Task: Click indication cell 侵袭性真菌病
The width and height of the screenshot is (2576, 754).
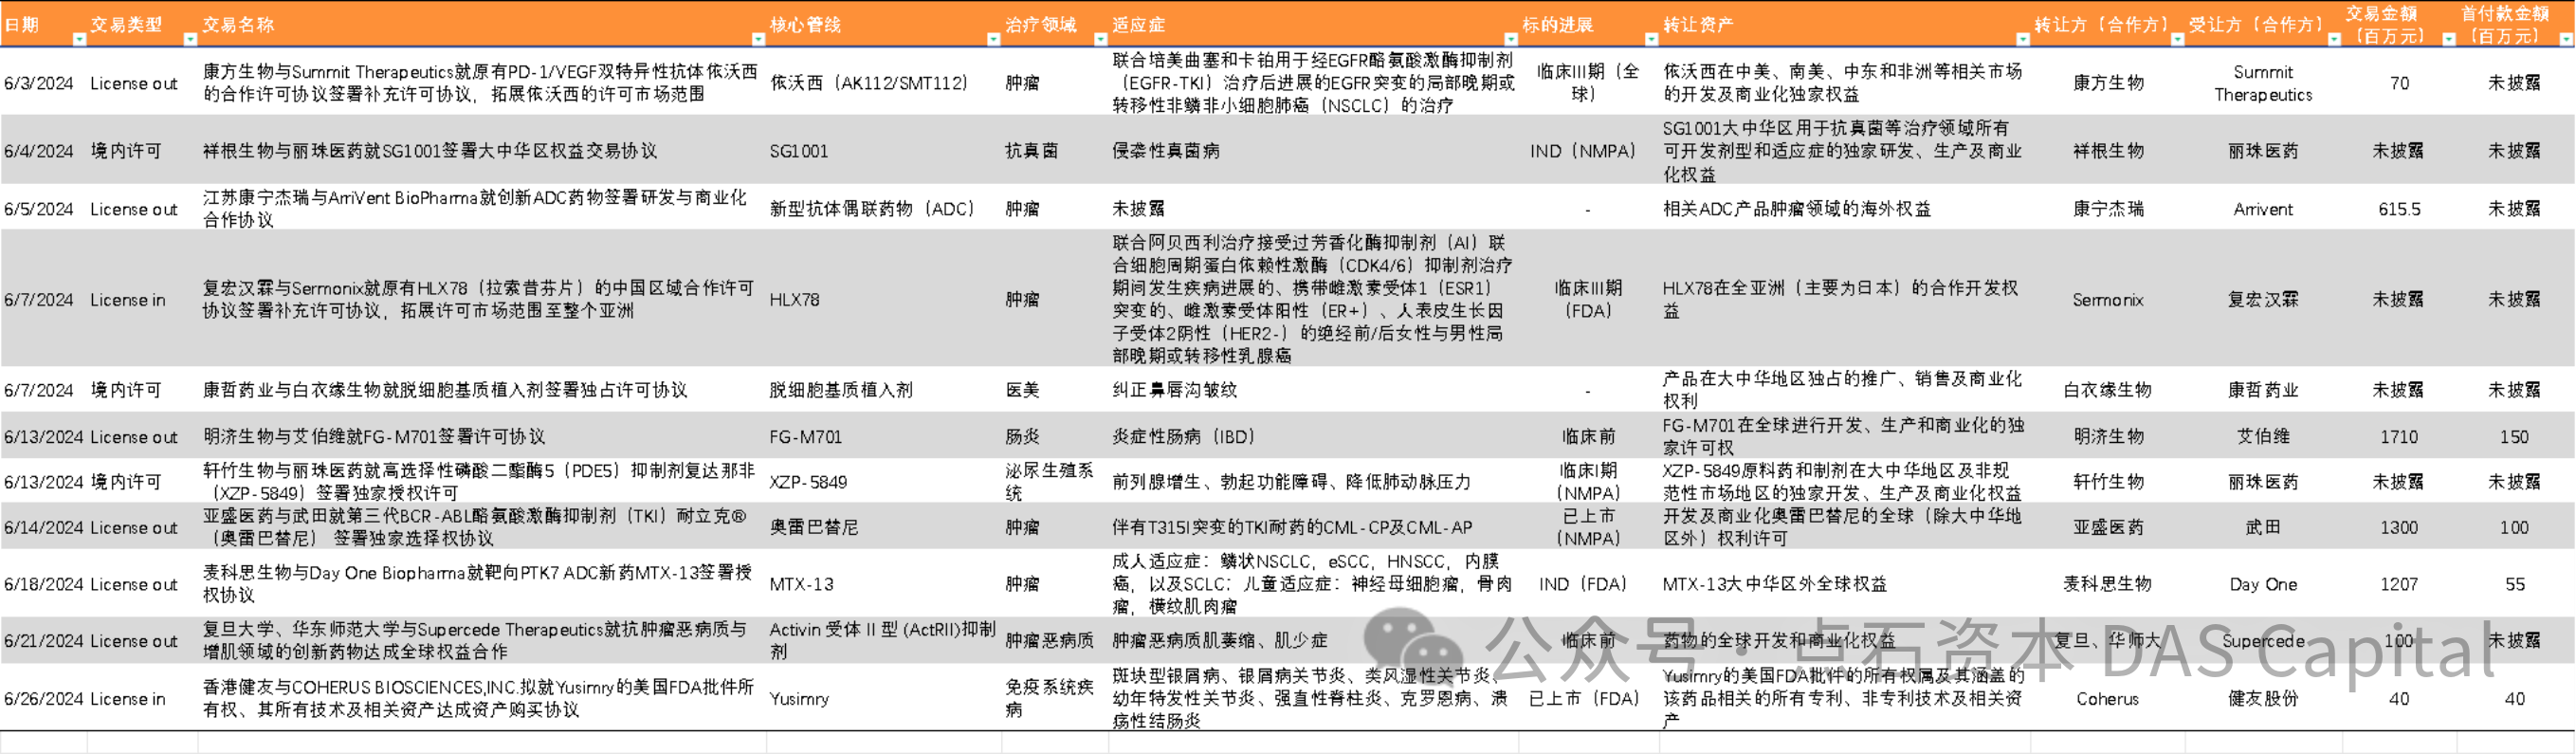Action: point(1166,151)
